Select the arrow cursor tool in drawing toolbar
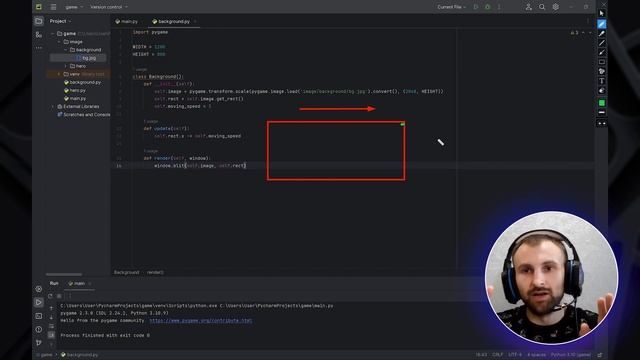The width and height of the screenshot is (640, 360). click(x=602, y=13)
